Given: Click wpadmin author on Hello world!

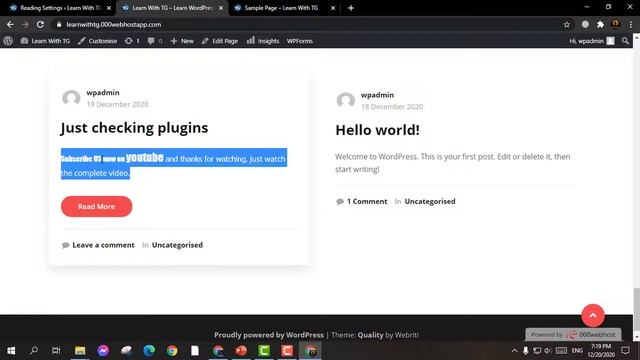Looking at the screenshot, I should click(x=377, y=95).
